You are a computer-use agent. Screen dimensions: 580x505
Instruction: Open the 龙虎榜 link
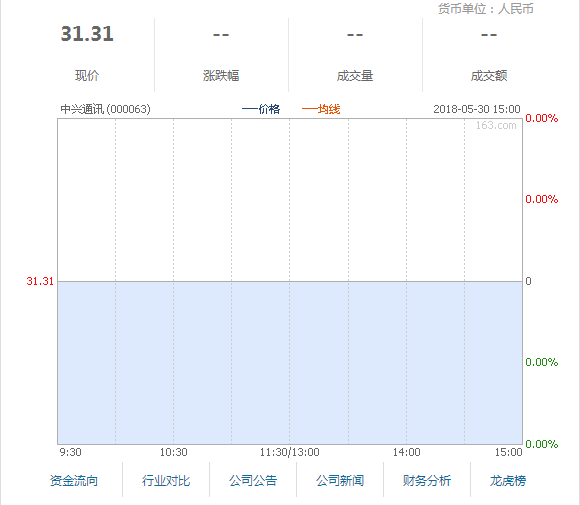(508, 481)
